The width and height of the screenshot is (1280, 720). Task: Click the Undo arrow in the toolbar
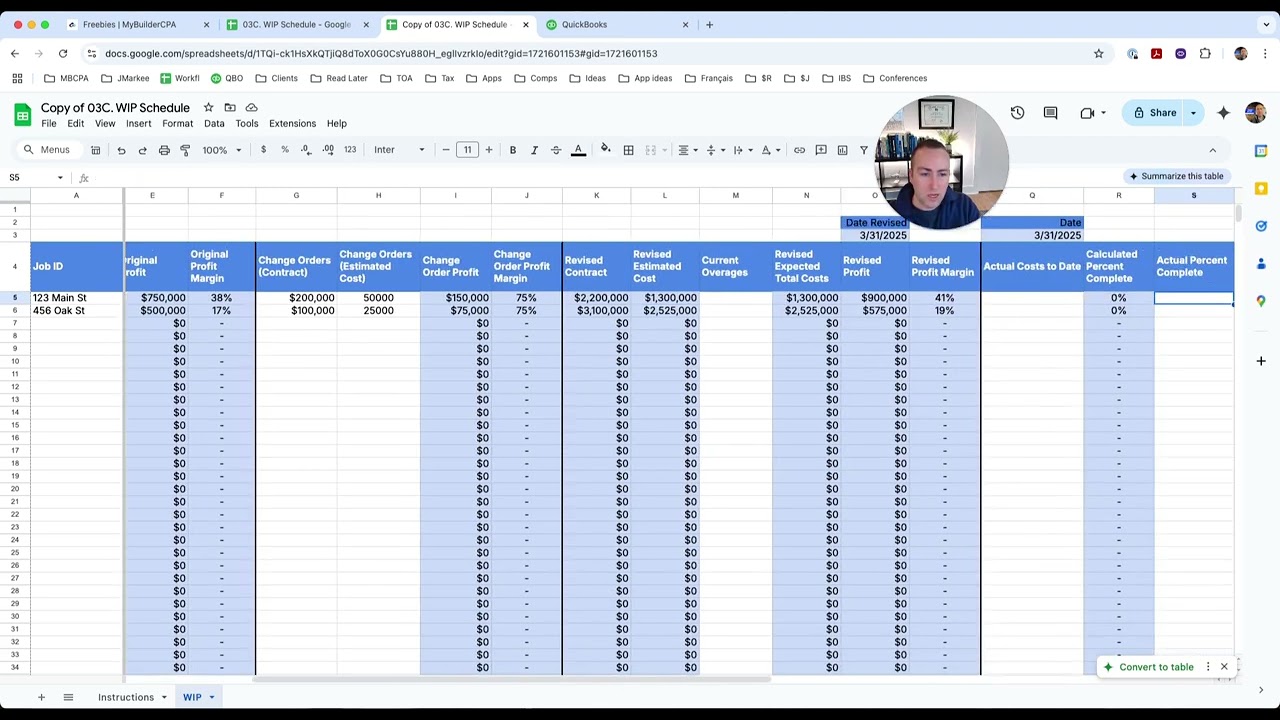click(x=121, y=150)
